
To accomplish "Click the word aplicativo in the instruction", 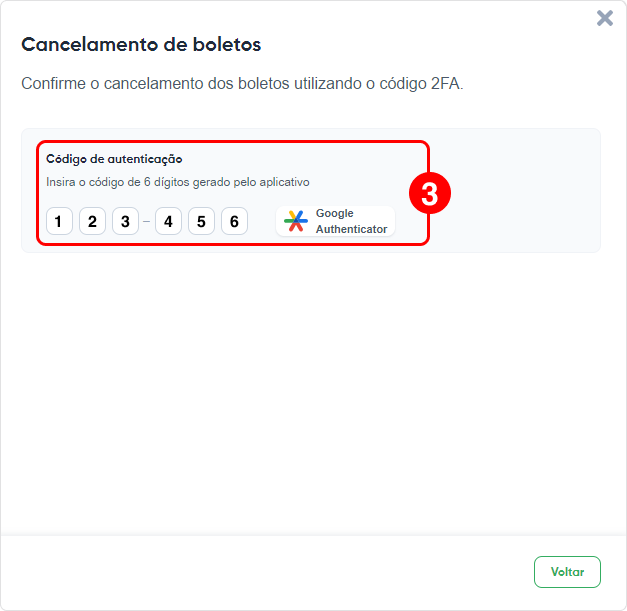I will click(284, 182).
